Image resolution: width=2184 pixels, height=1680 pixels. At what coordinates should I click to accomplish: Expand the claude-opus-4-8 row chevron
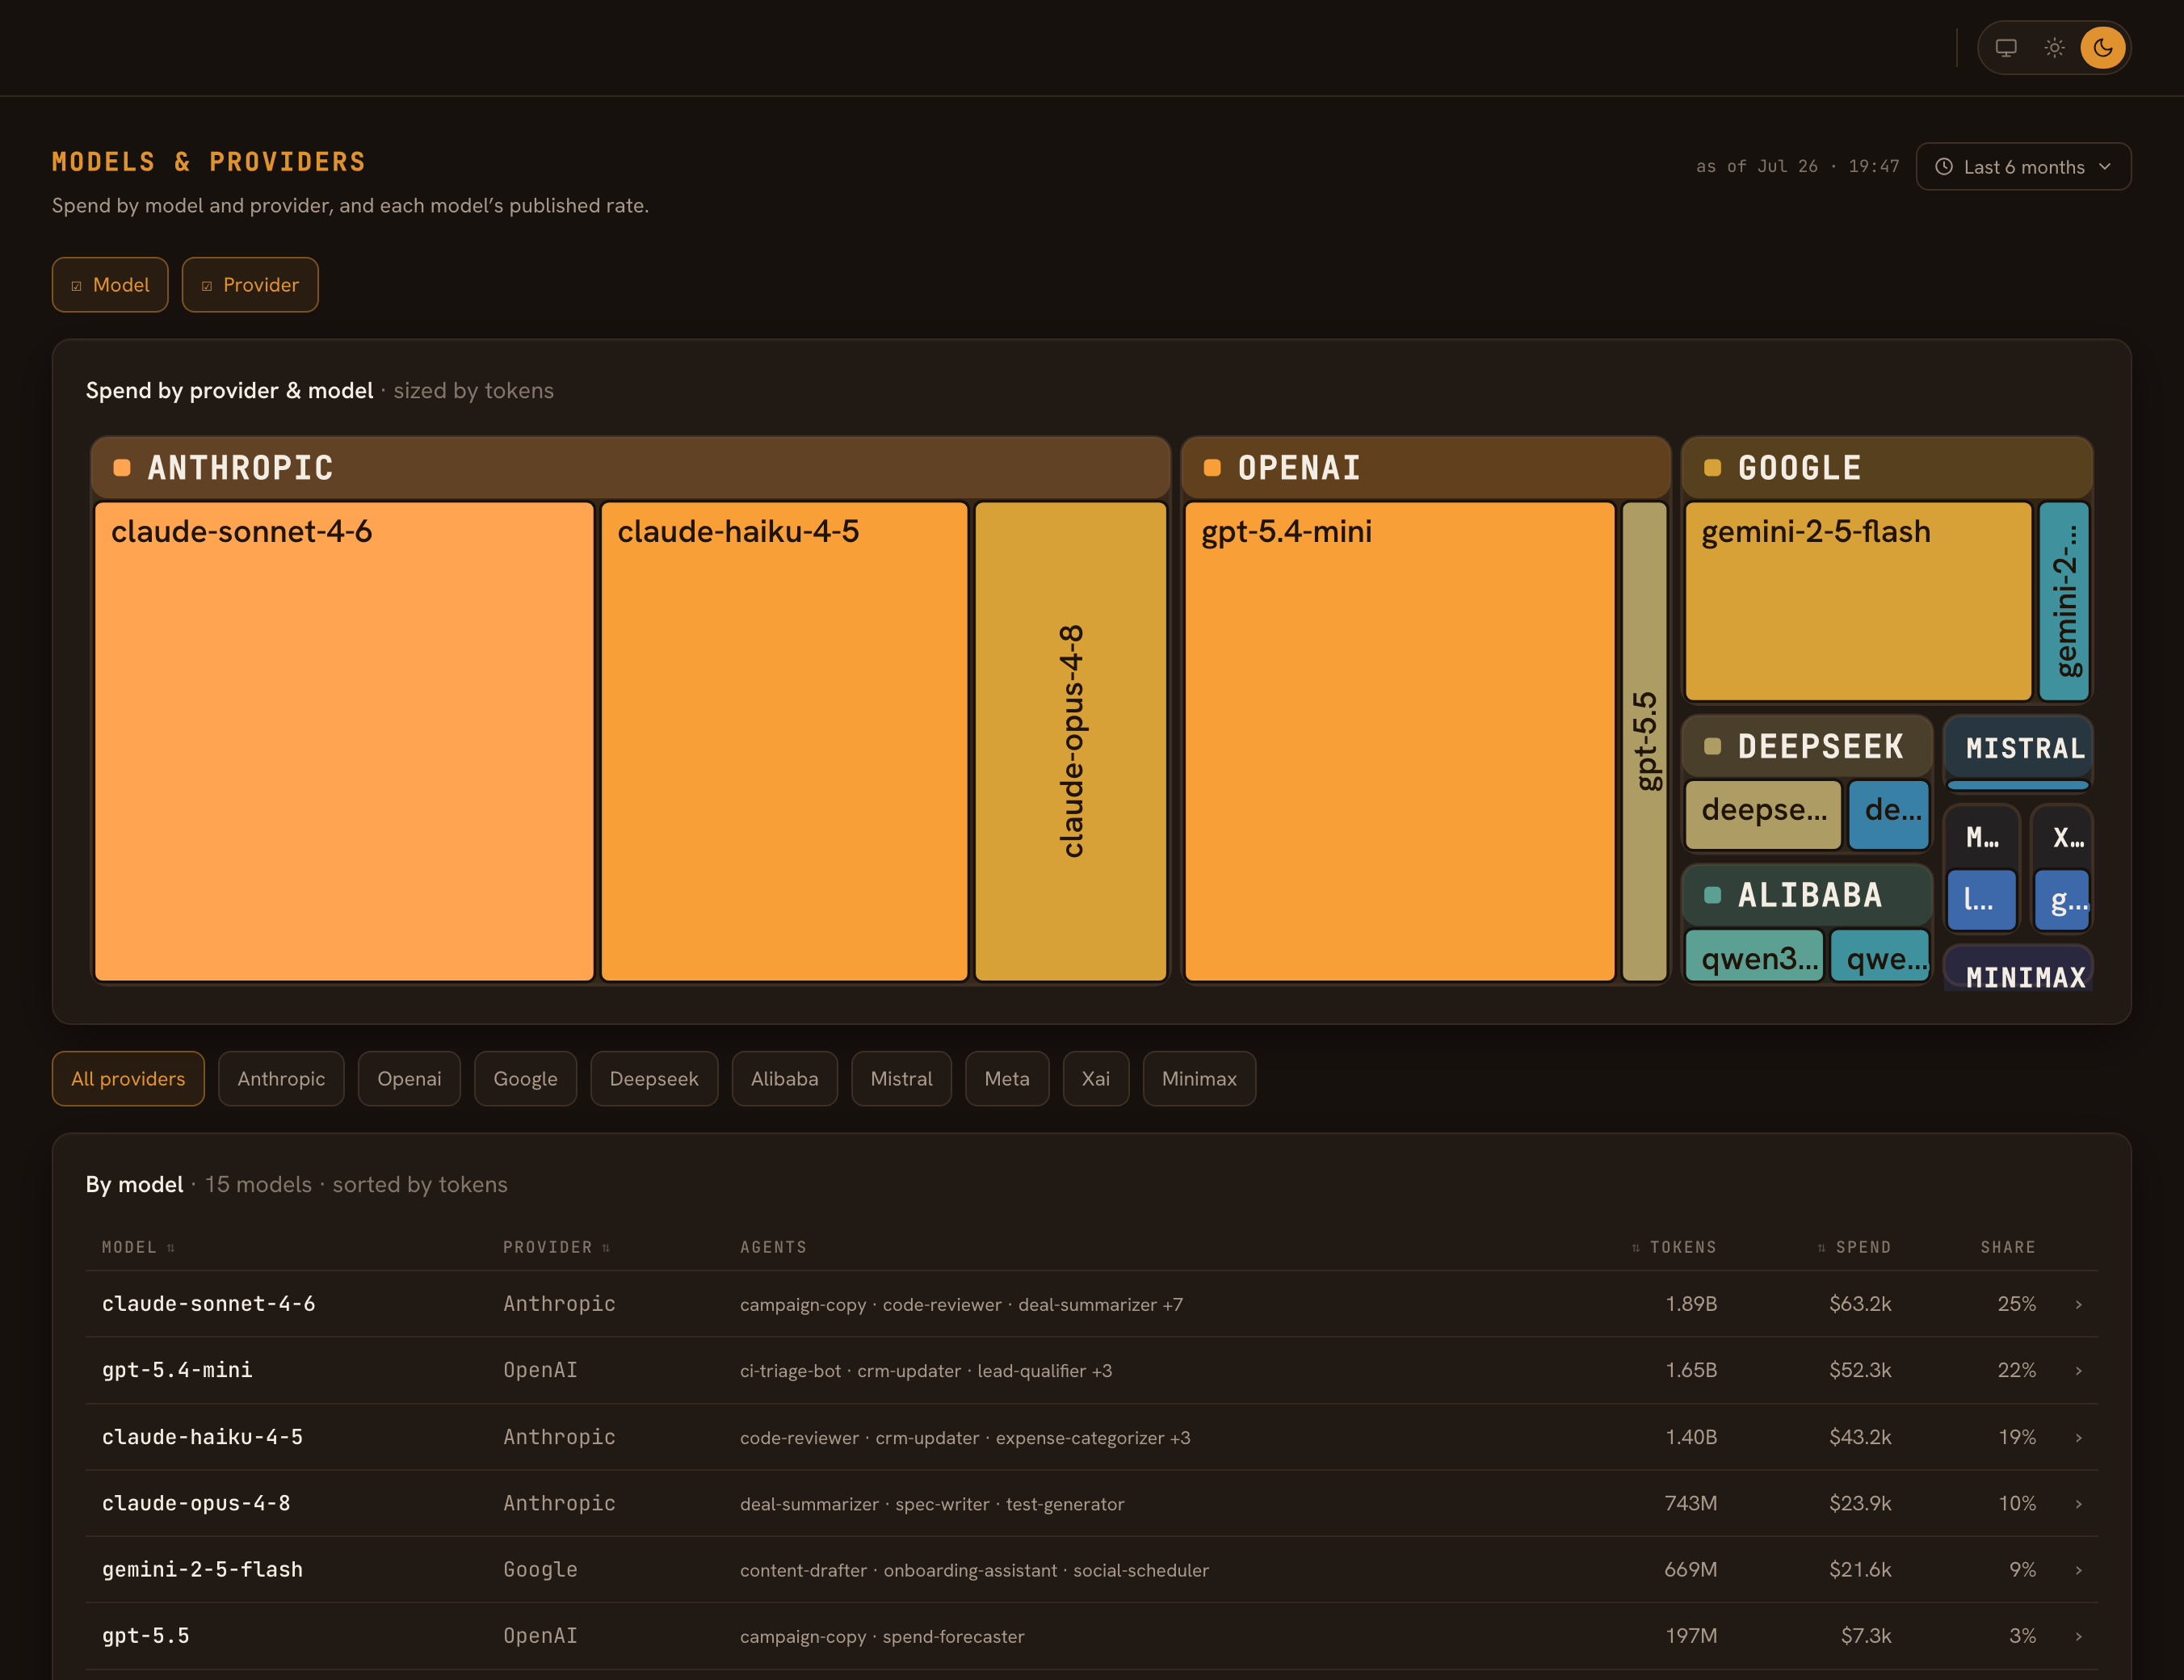(2079, 1504)
